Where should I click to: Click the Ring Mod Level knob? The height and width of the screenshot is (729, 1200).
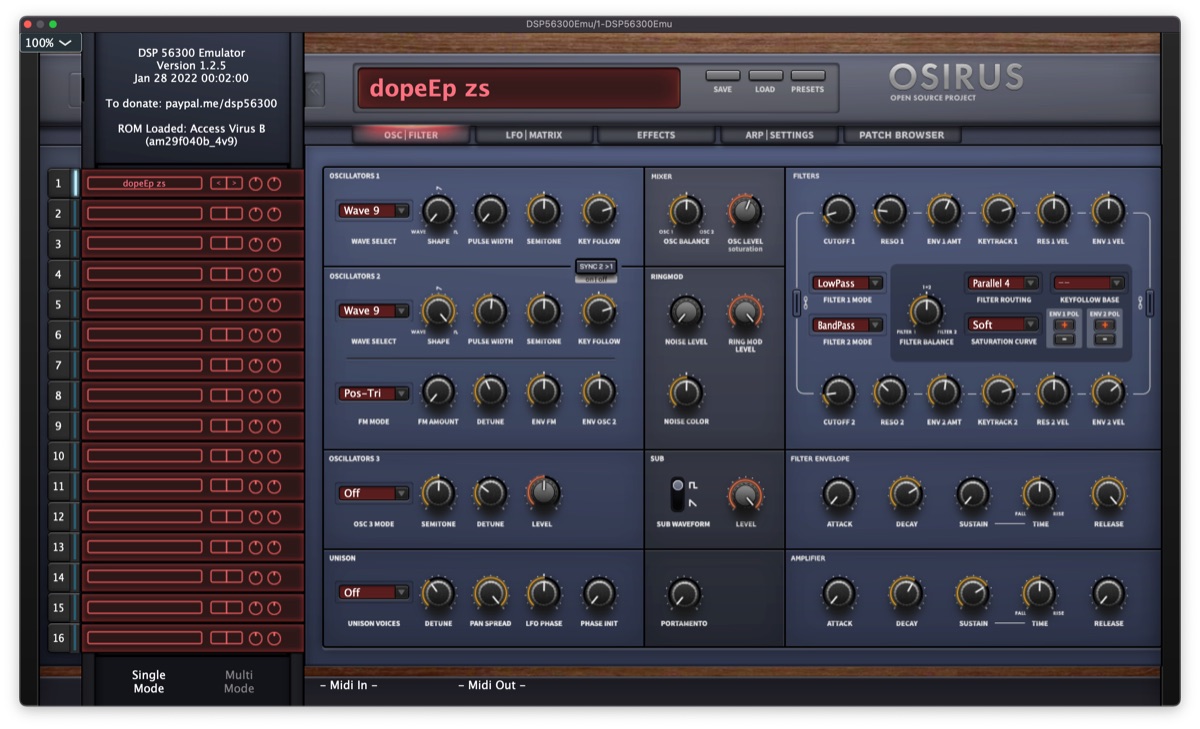tap(744, 311)
